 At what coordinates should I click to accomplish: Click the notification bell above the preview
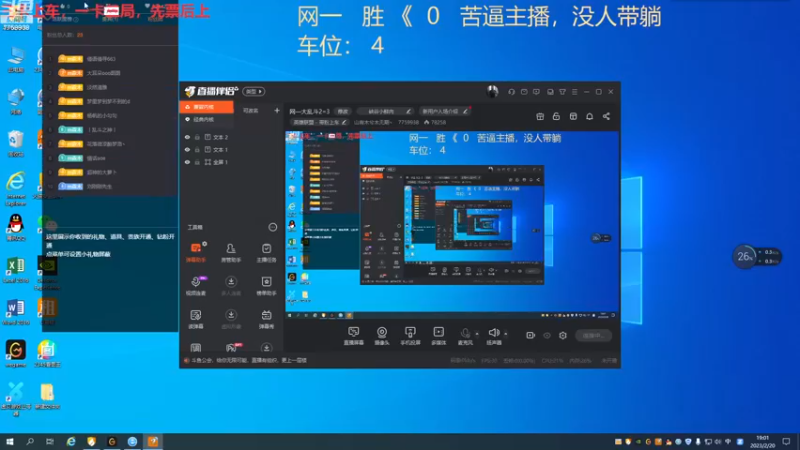[589, 116]
